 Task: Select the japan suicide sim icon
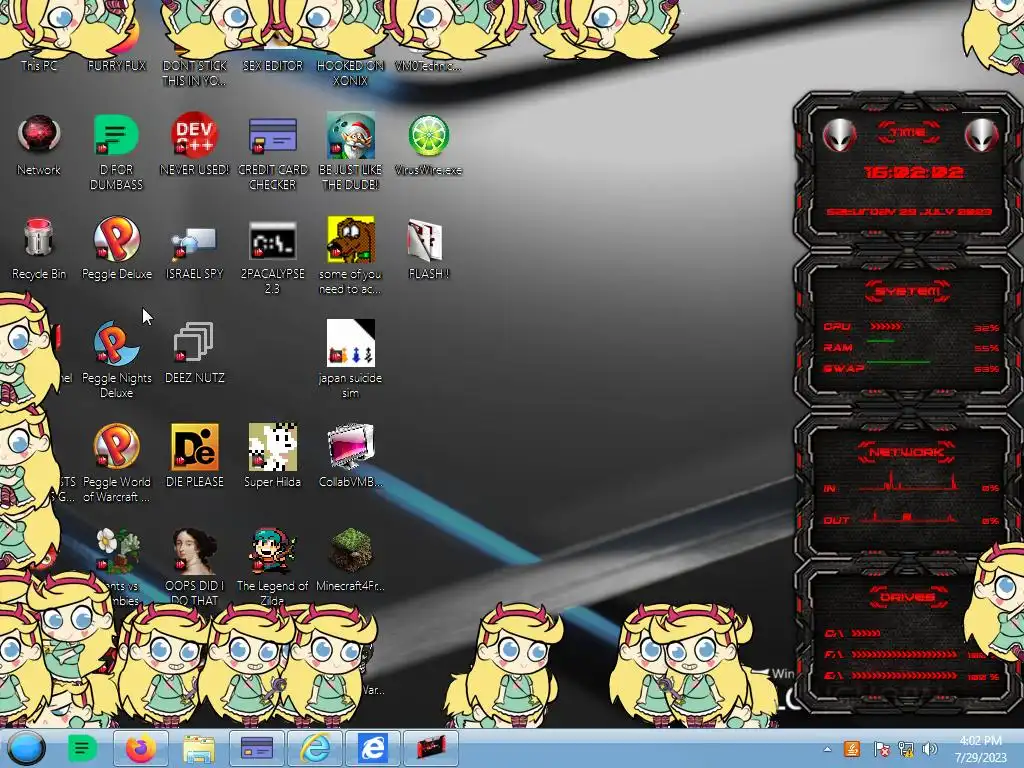click(x=351, y=360)
